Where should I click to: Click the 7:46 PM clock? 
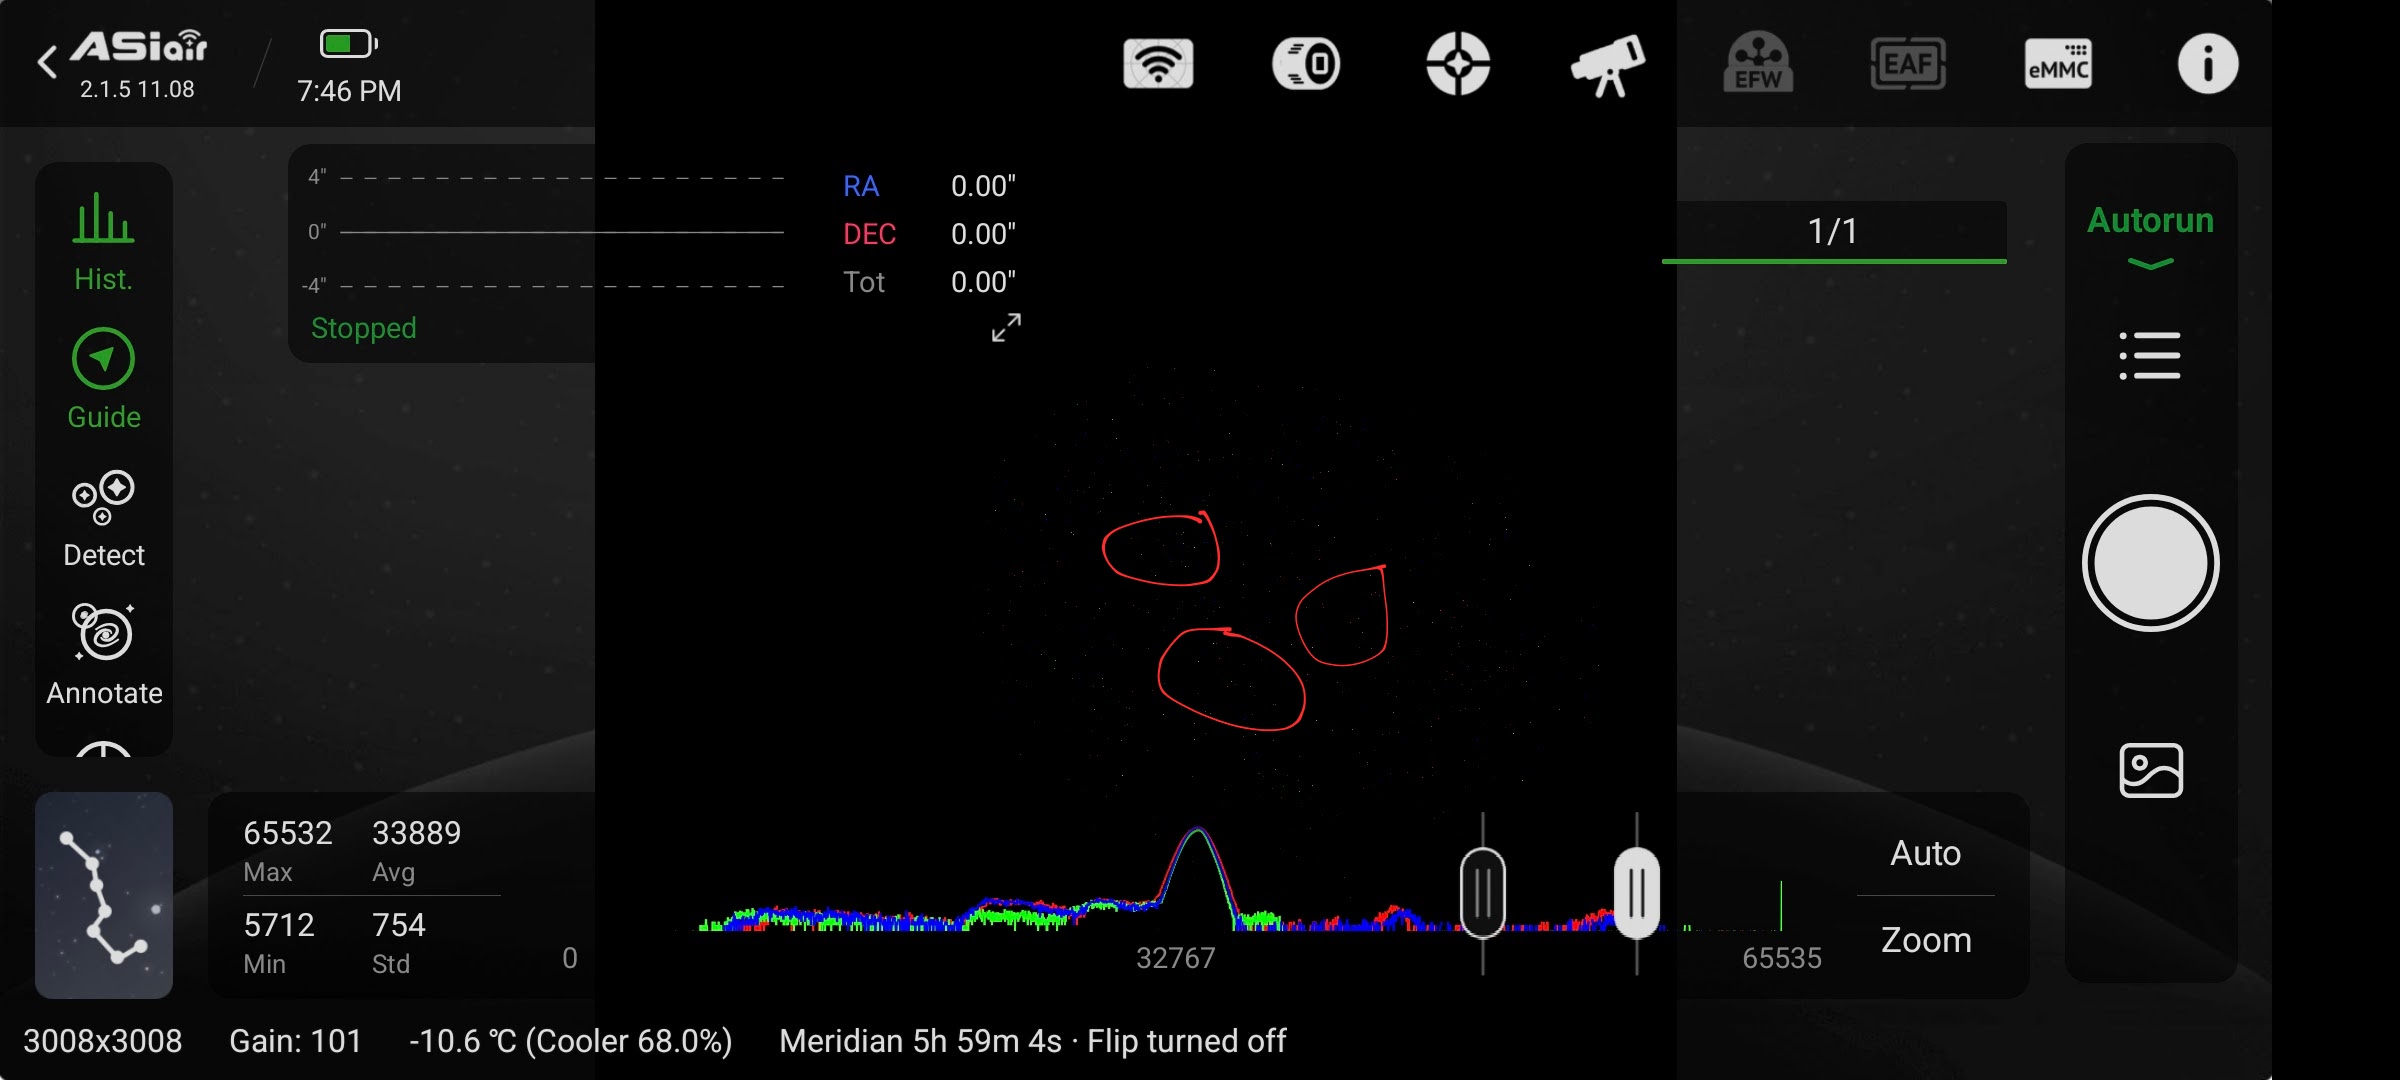(349, 91)
